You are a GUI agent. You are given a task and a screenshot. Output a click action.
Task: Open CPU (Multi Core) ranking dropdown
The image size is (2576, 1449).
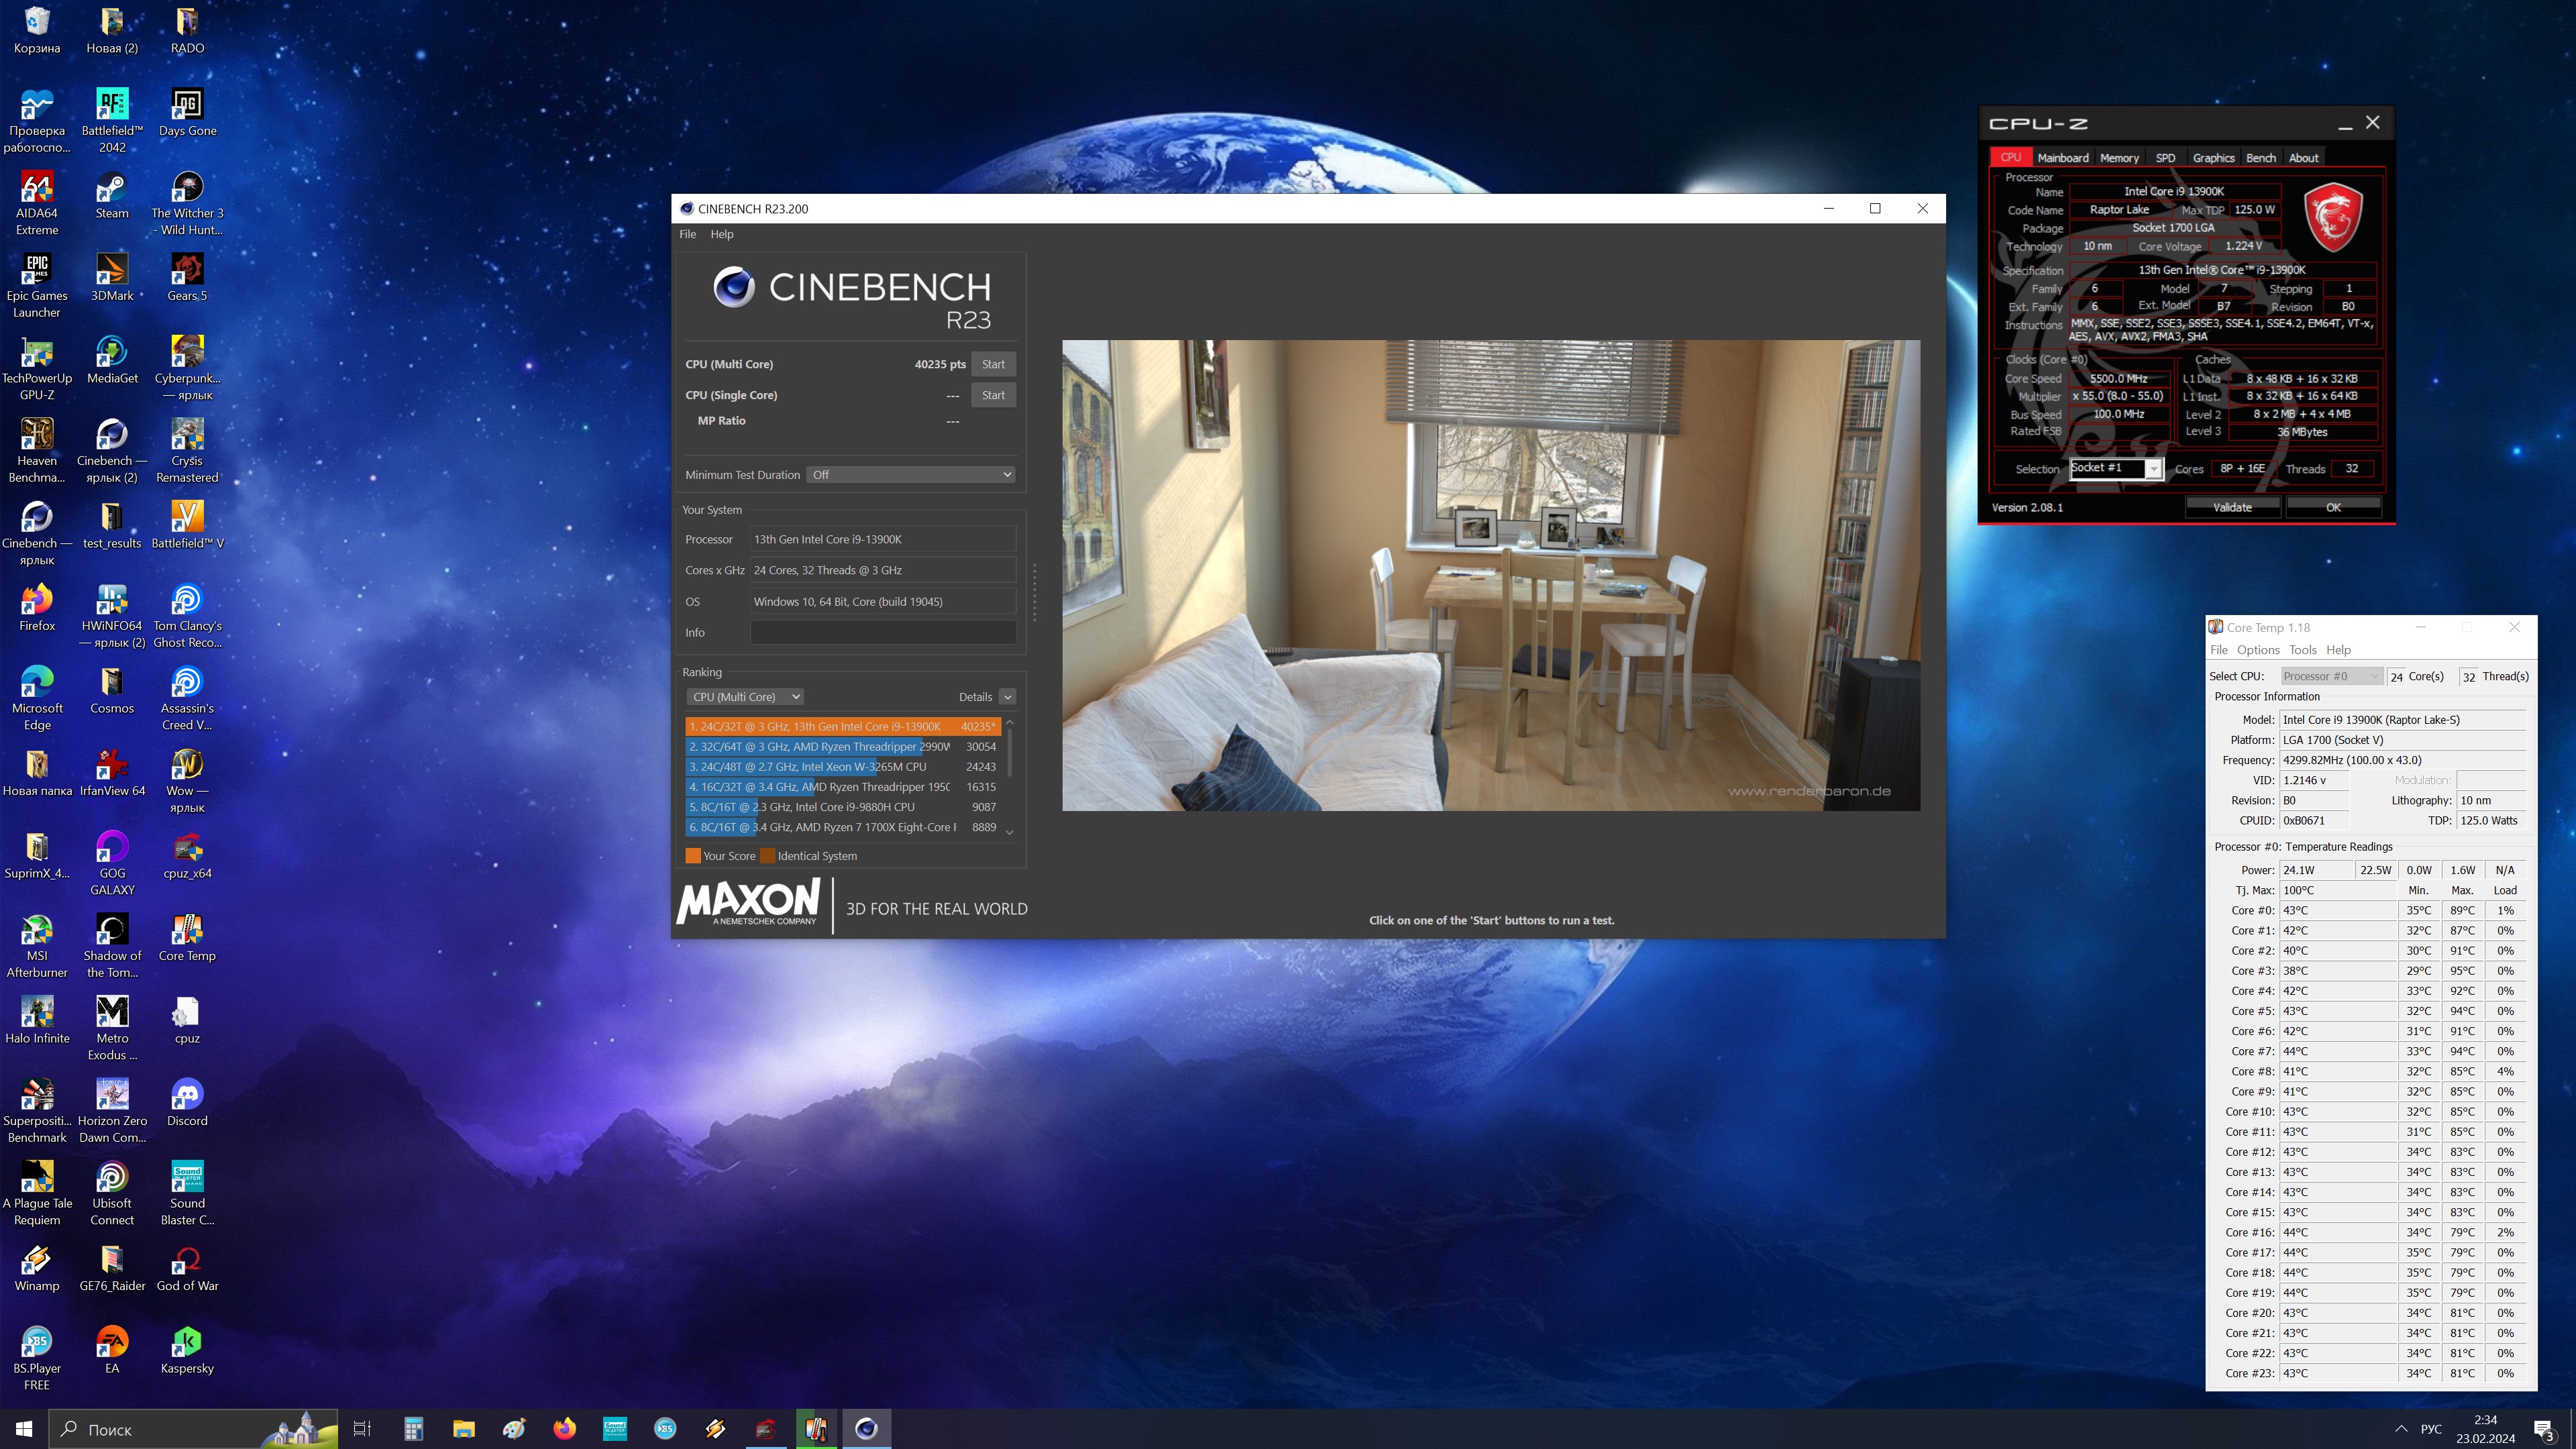pyautogui.click(x=745, y=697)
